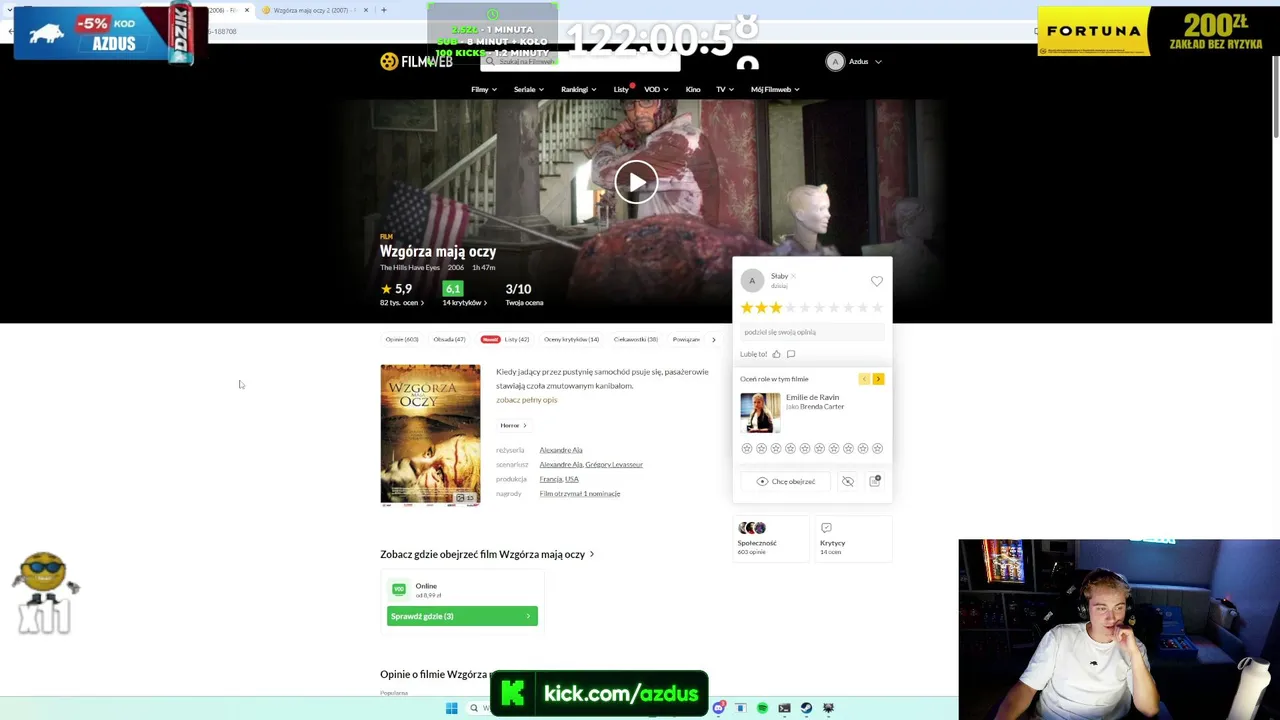Open the Spotify taskbar icon
This screenshot has width=1280, height=720.
(762, 708)
